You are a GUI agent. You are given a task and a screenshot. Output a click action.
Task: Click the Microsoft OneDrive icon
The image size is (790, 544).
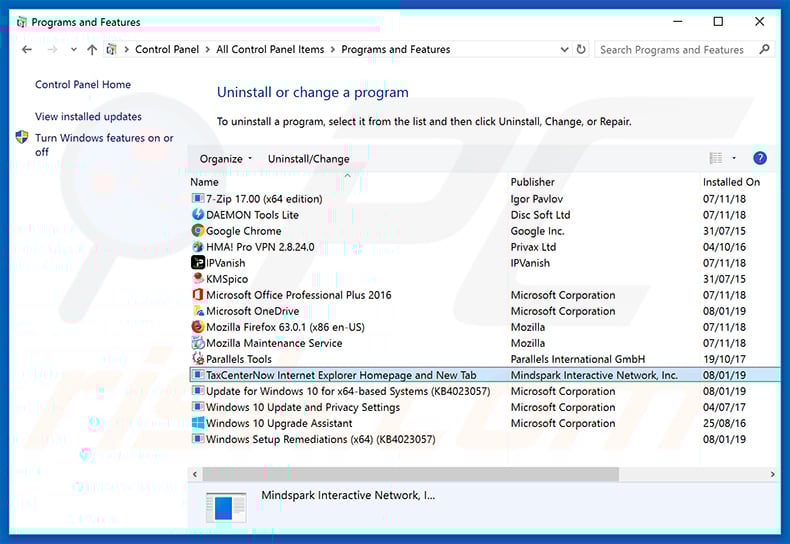[x=198, y=311]
